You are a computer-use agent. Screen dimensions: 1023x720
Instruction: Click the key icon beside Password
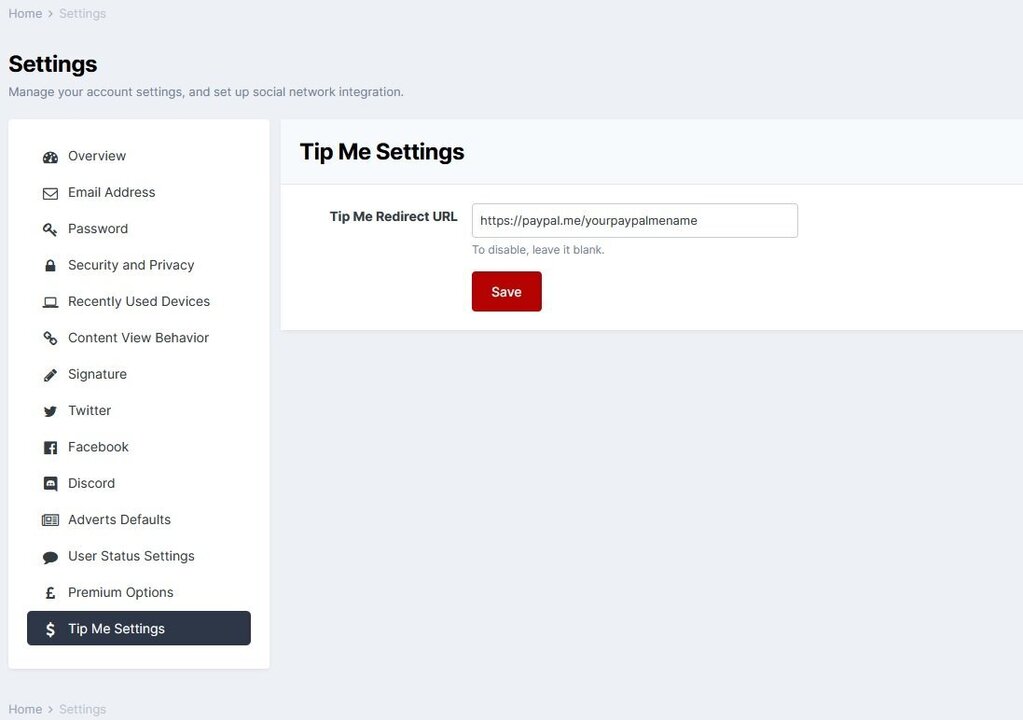(x=50, y=229)
